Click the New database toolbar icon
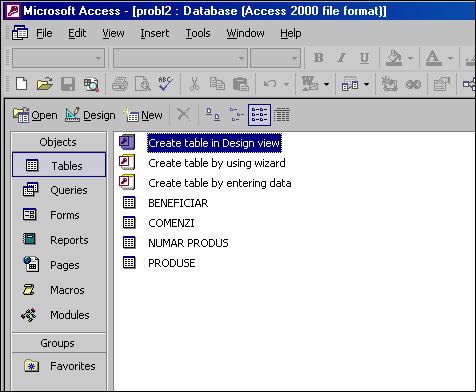476x392 pixels. click(x=22, y=84)
